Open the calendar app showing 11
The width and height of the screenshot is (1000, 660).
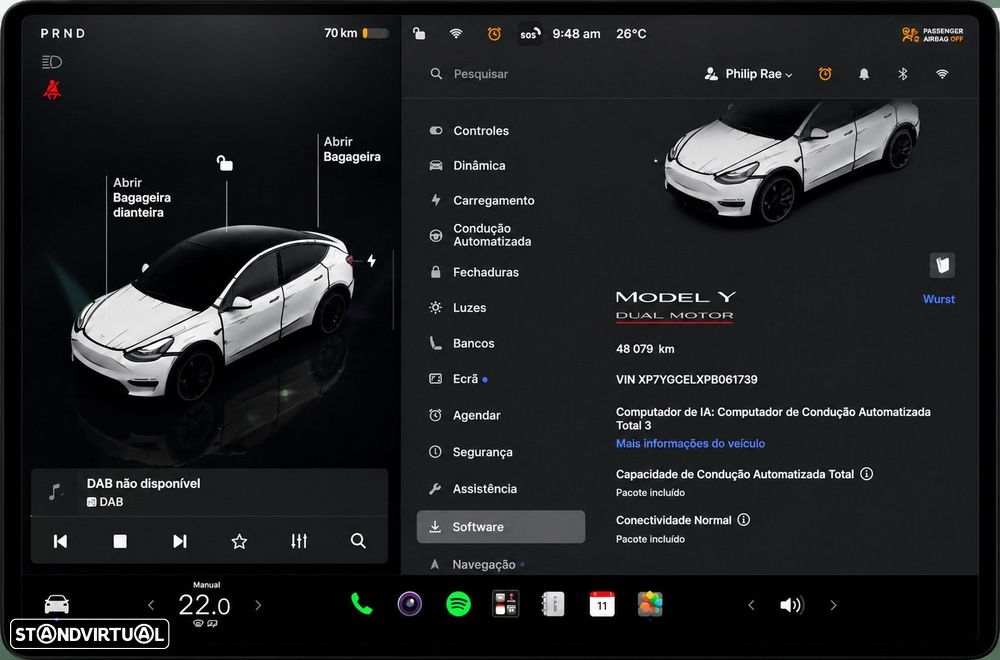(x=601, y=603)
